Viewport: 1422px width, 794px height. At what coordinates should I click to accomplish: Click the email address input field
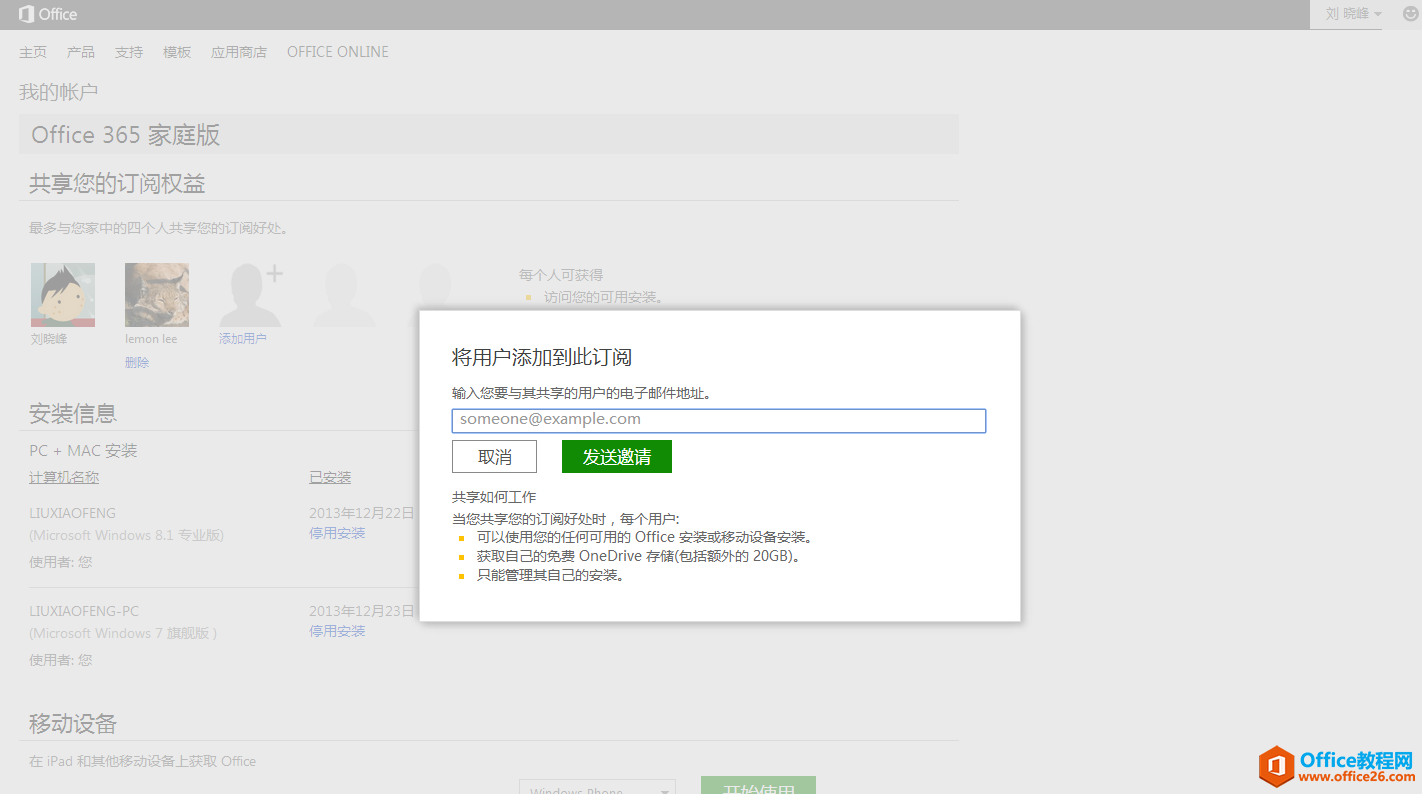tap(718, 420)
